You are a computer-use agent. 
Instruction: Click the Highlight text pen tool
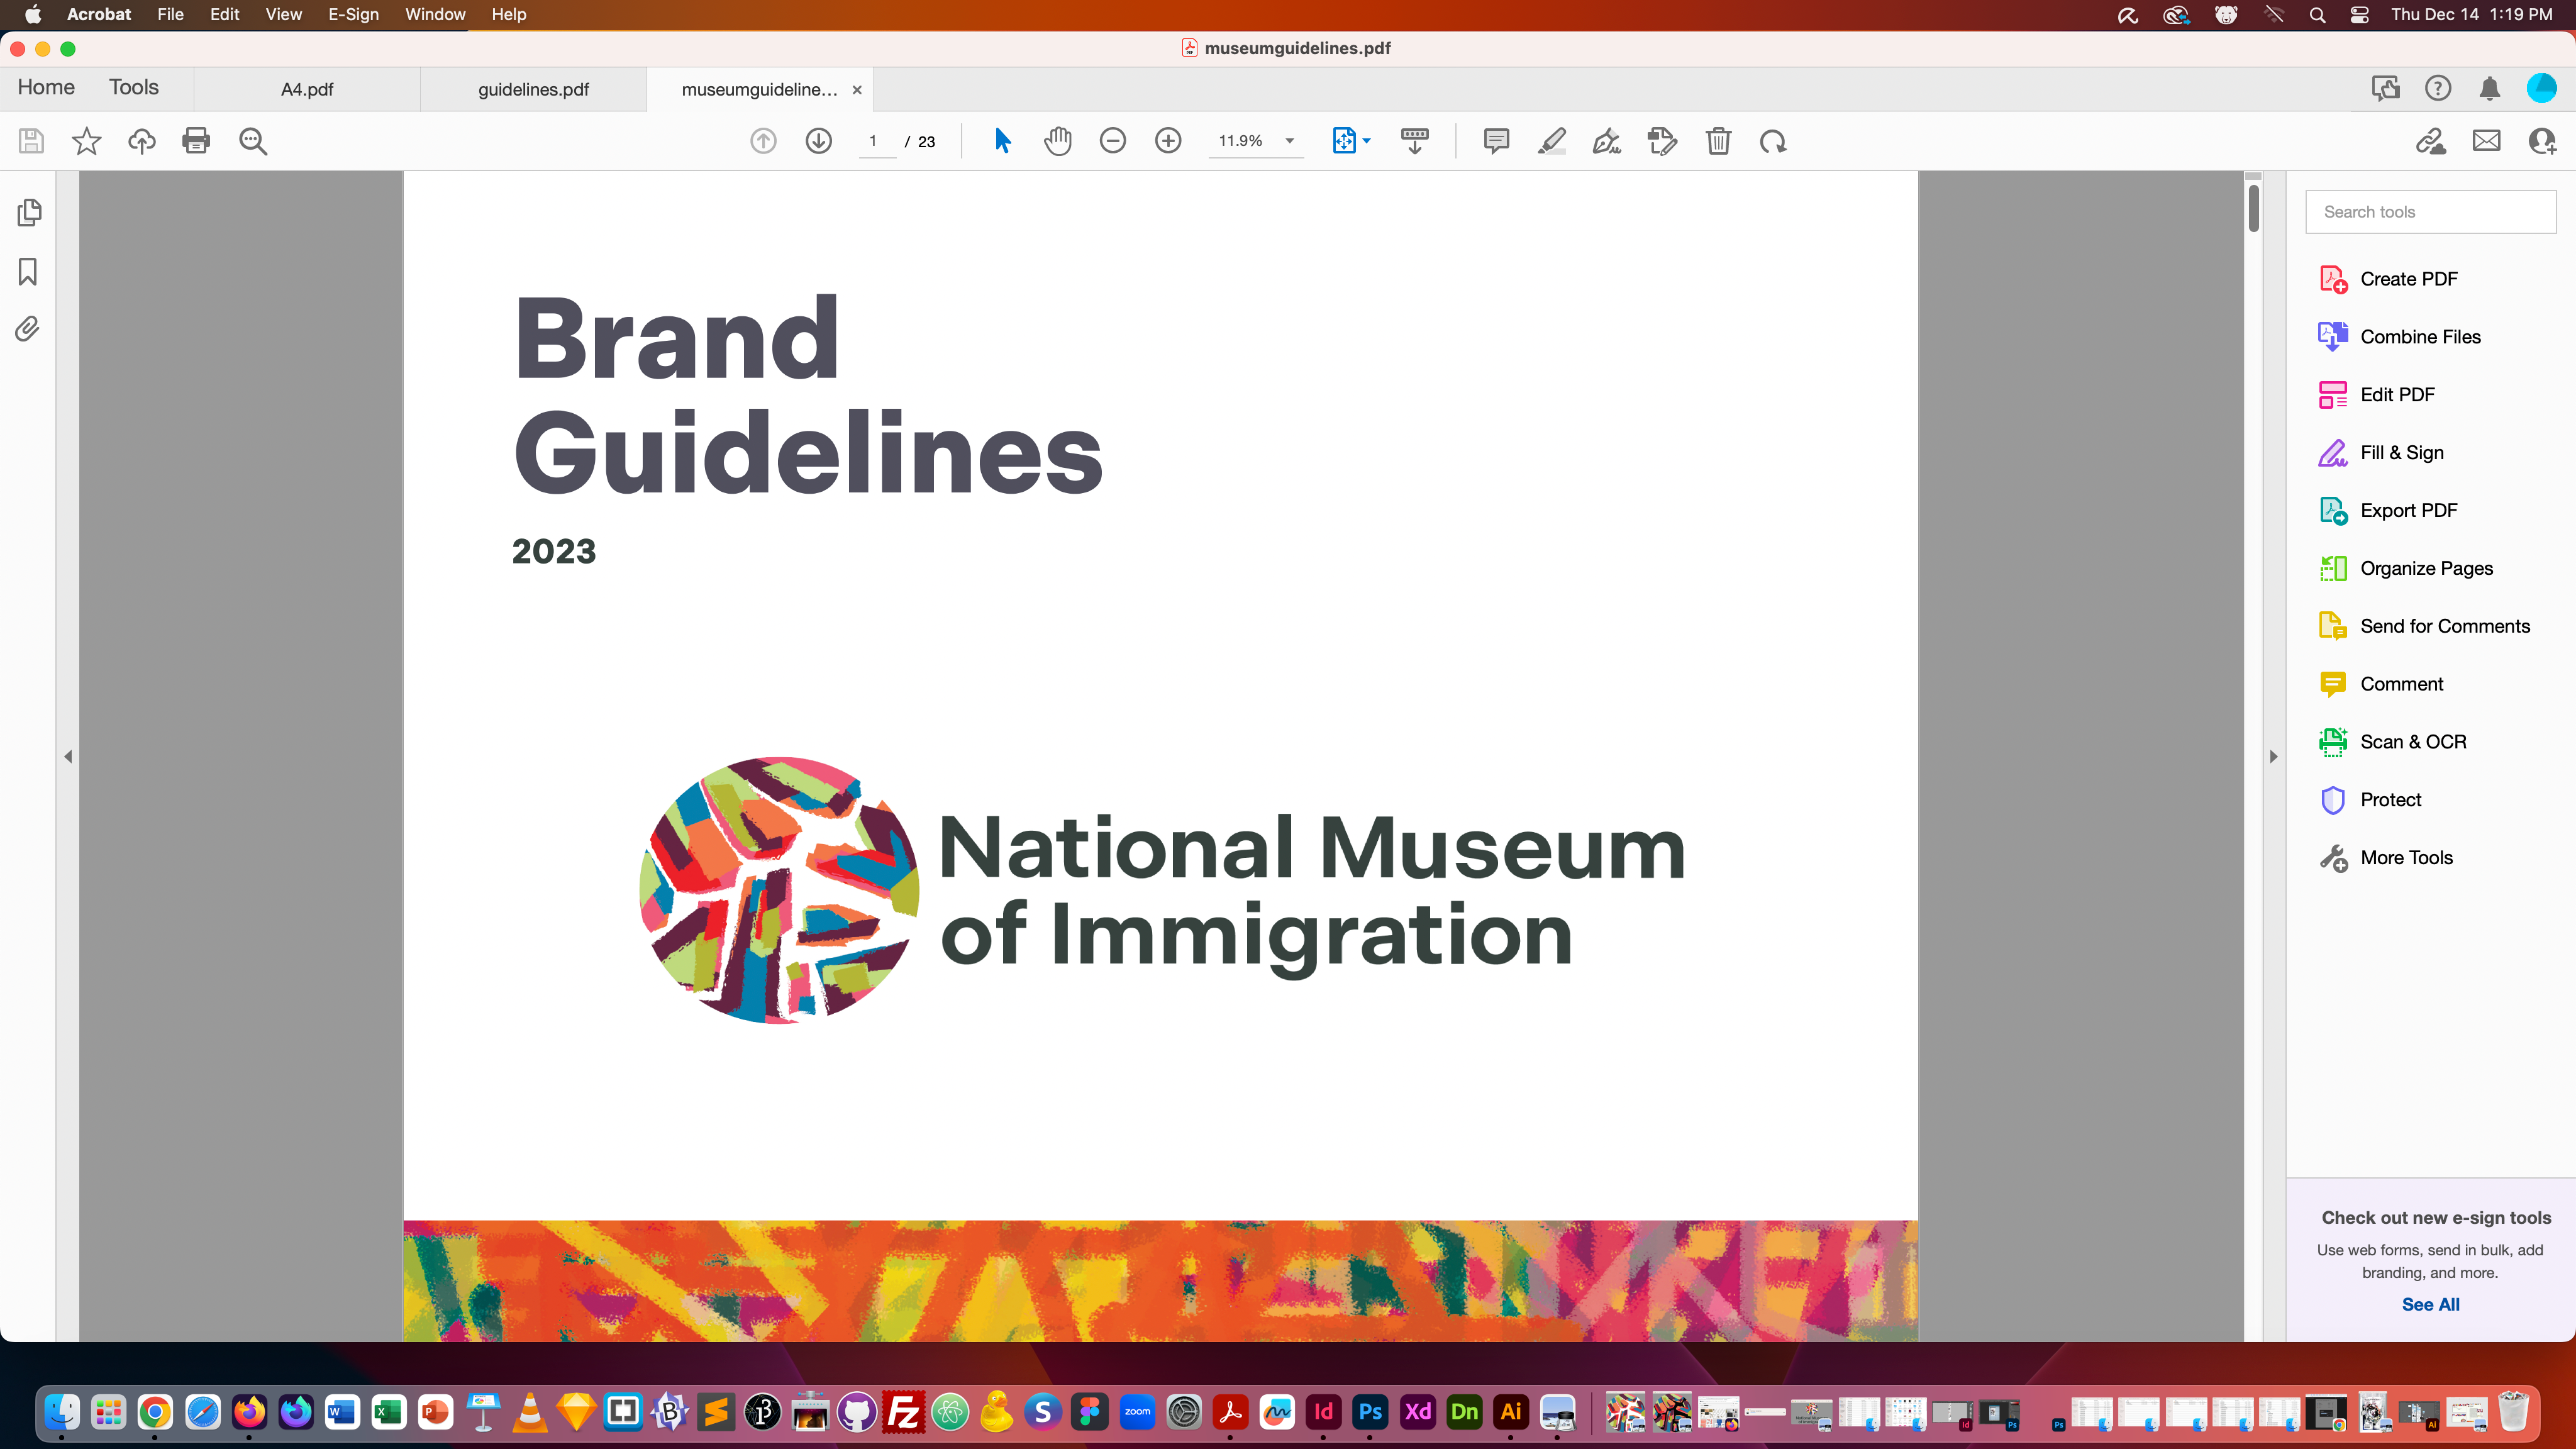[1551, 141]
